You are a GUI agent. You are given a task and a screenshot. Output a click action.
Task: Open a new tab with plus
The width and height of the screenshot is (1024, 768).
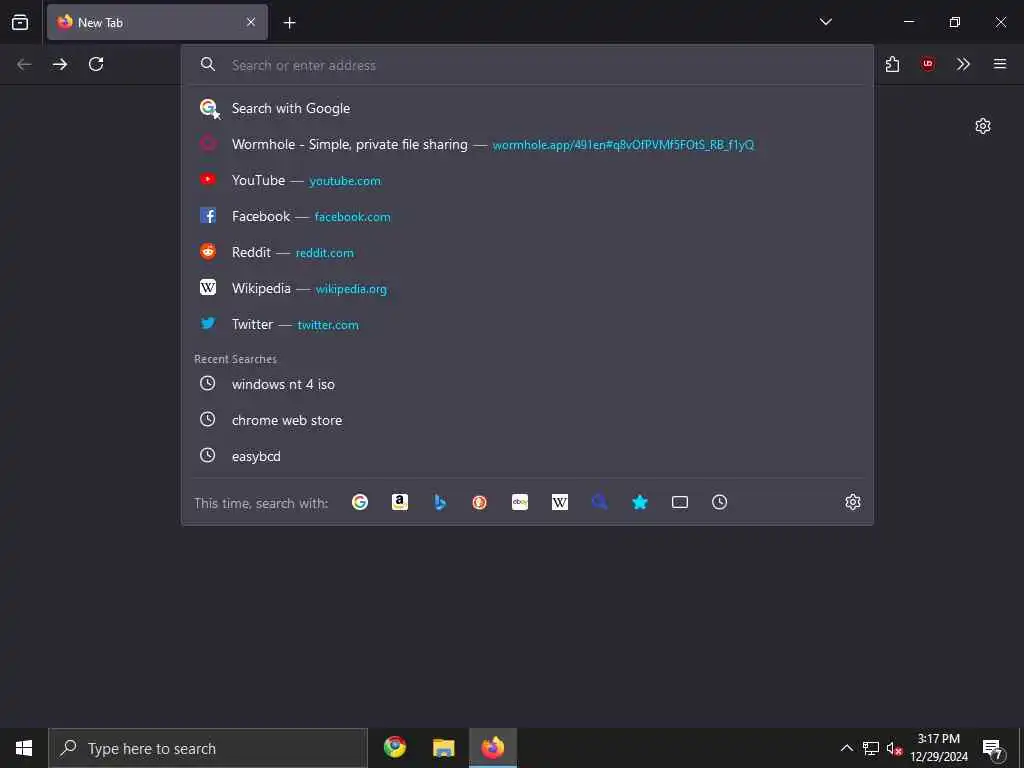pyautogui.click(x=289, y=23)
